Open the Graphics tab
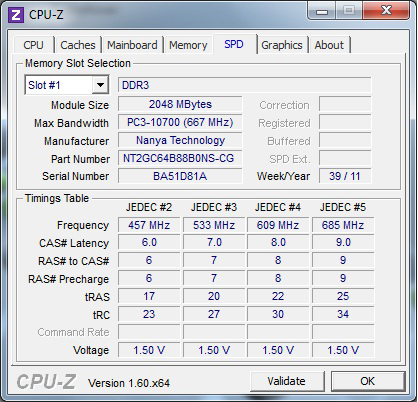Screen dimensions: 418x402 coord(282,45)
